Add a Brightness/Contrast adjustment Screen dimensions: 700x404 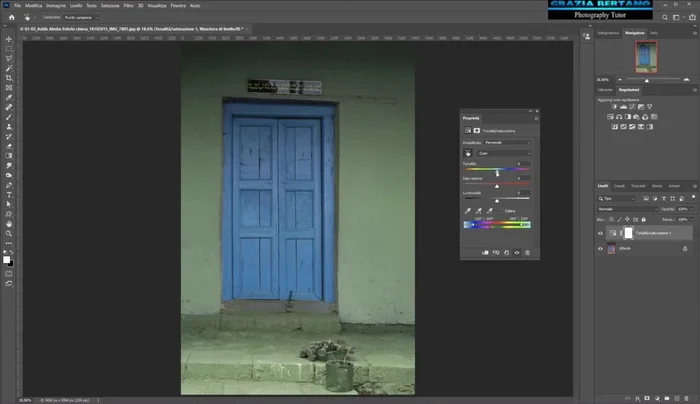(x=614, y=107)
